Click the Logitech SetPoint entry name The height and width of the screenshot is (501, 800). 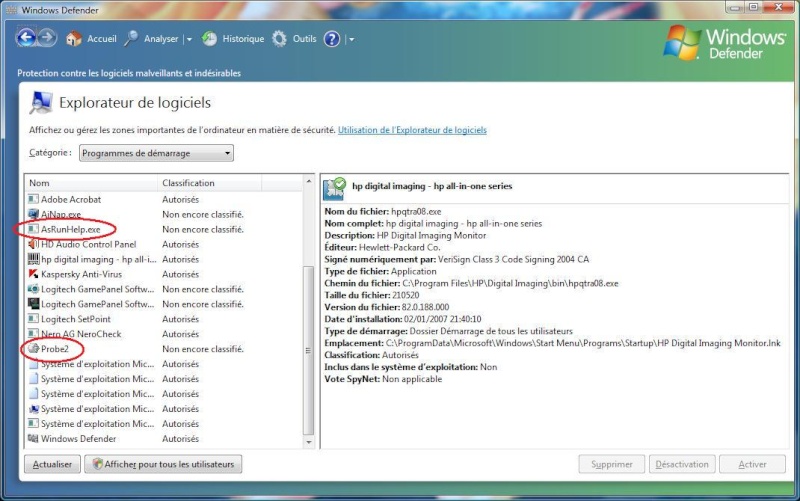pyautogui.click(x=76, y=319)
